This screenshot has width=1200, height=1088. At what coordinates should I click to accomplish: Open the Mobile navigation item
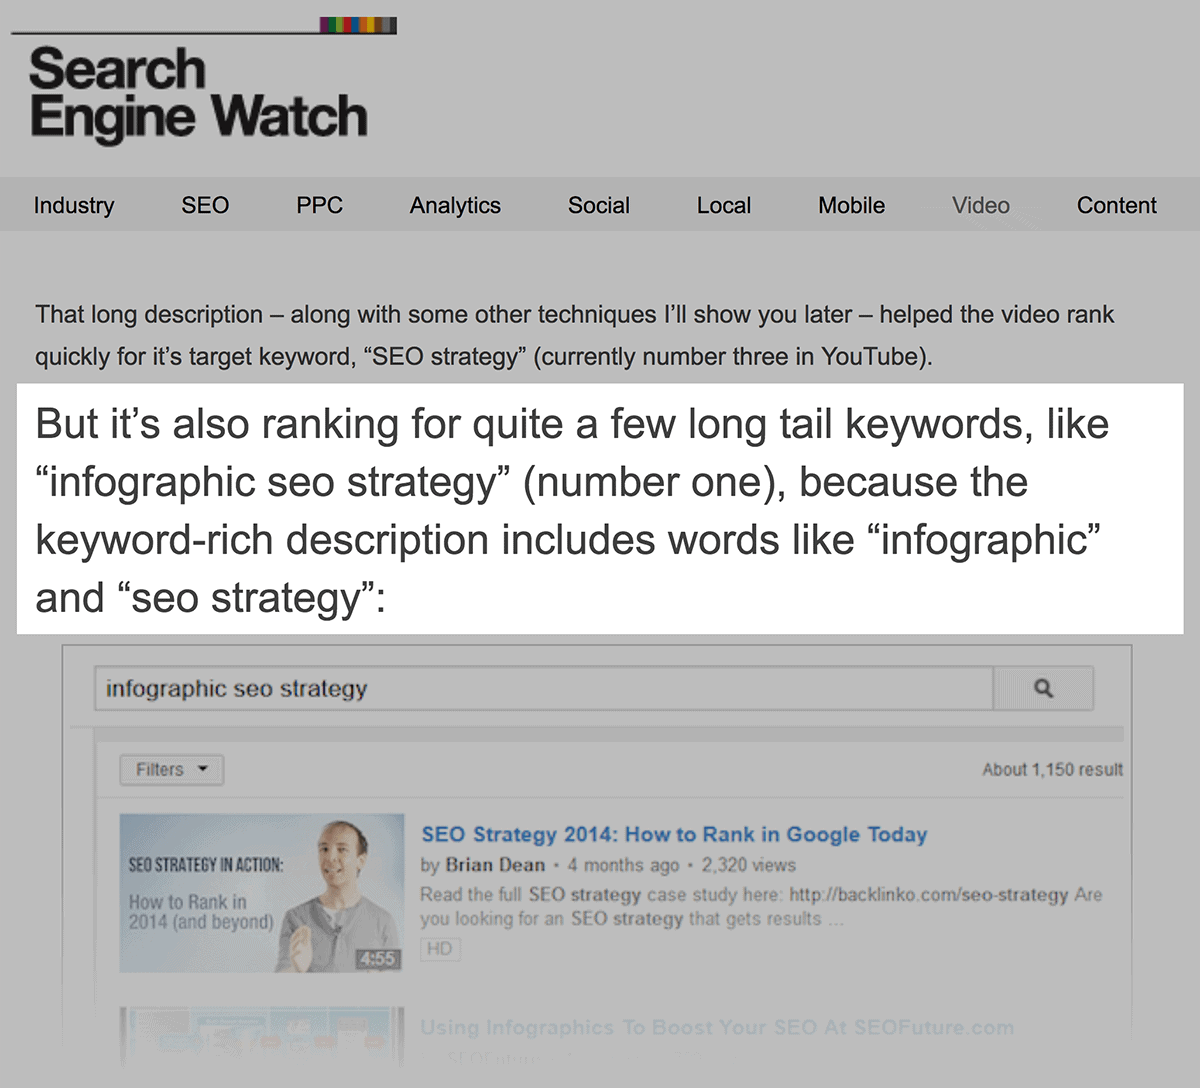(852, 205)
